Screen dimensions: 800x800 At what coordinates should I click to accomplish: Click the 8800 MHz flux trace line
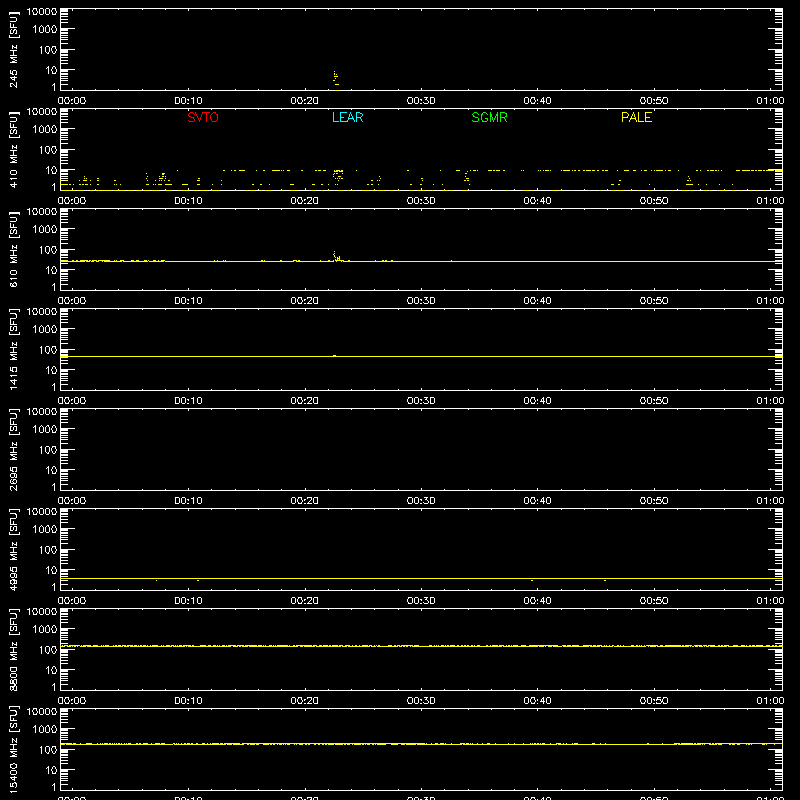pos(421,646)
